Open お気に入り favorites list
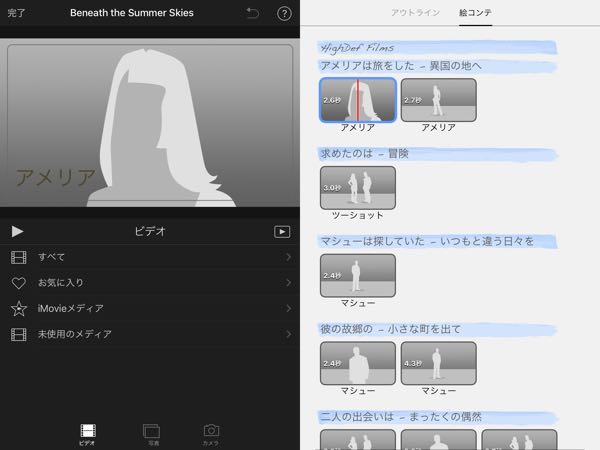600x450 pixels. (150, 283)
